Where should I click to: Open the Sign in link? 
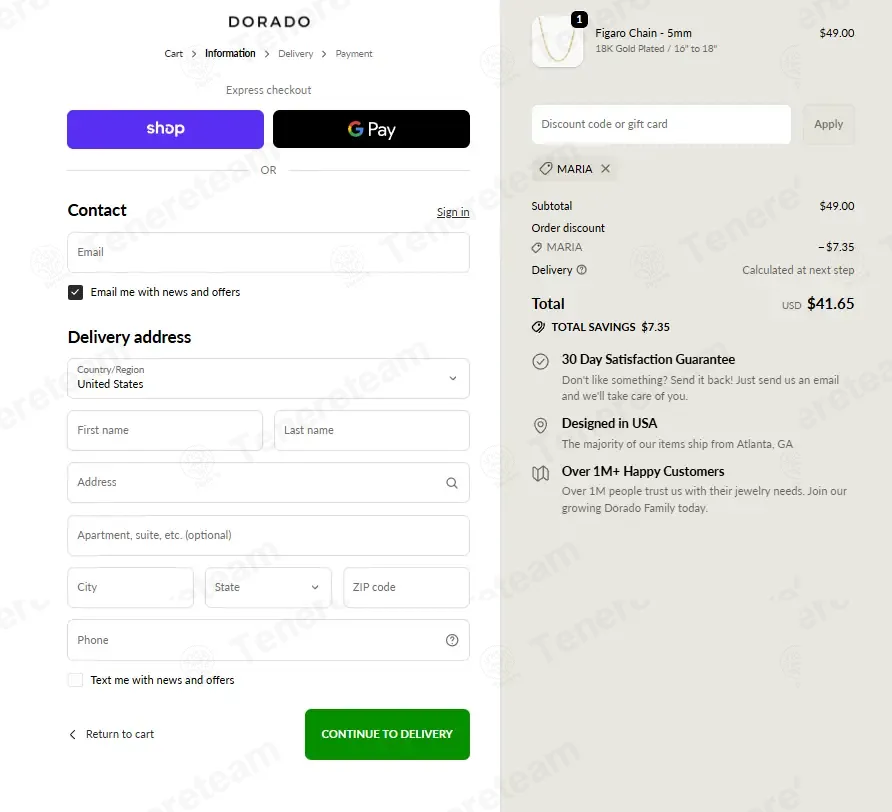(x=453, y=212)
